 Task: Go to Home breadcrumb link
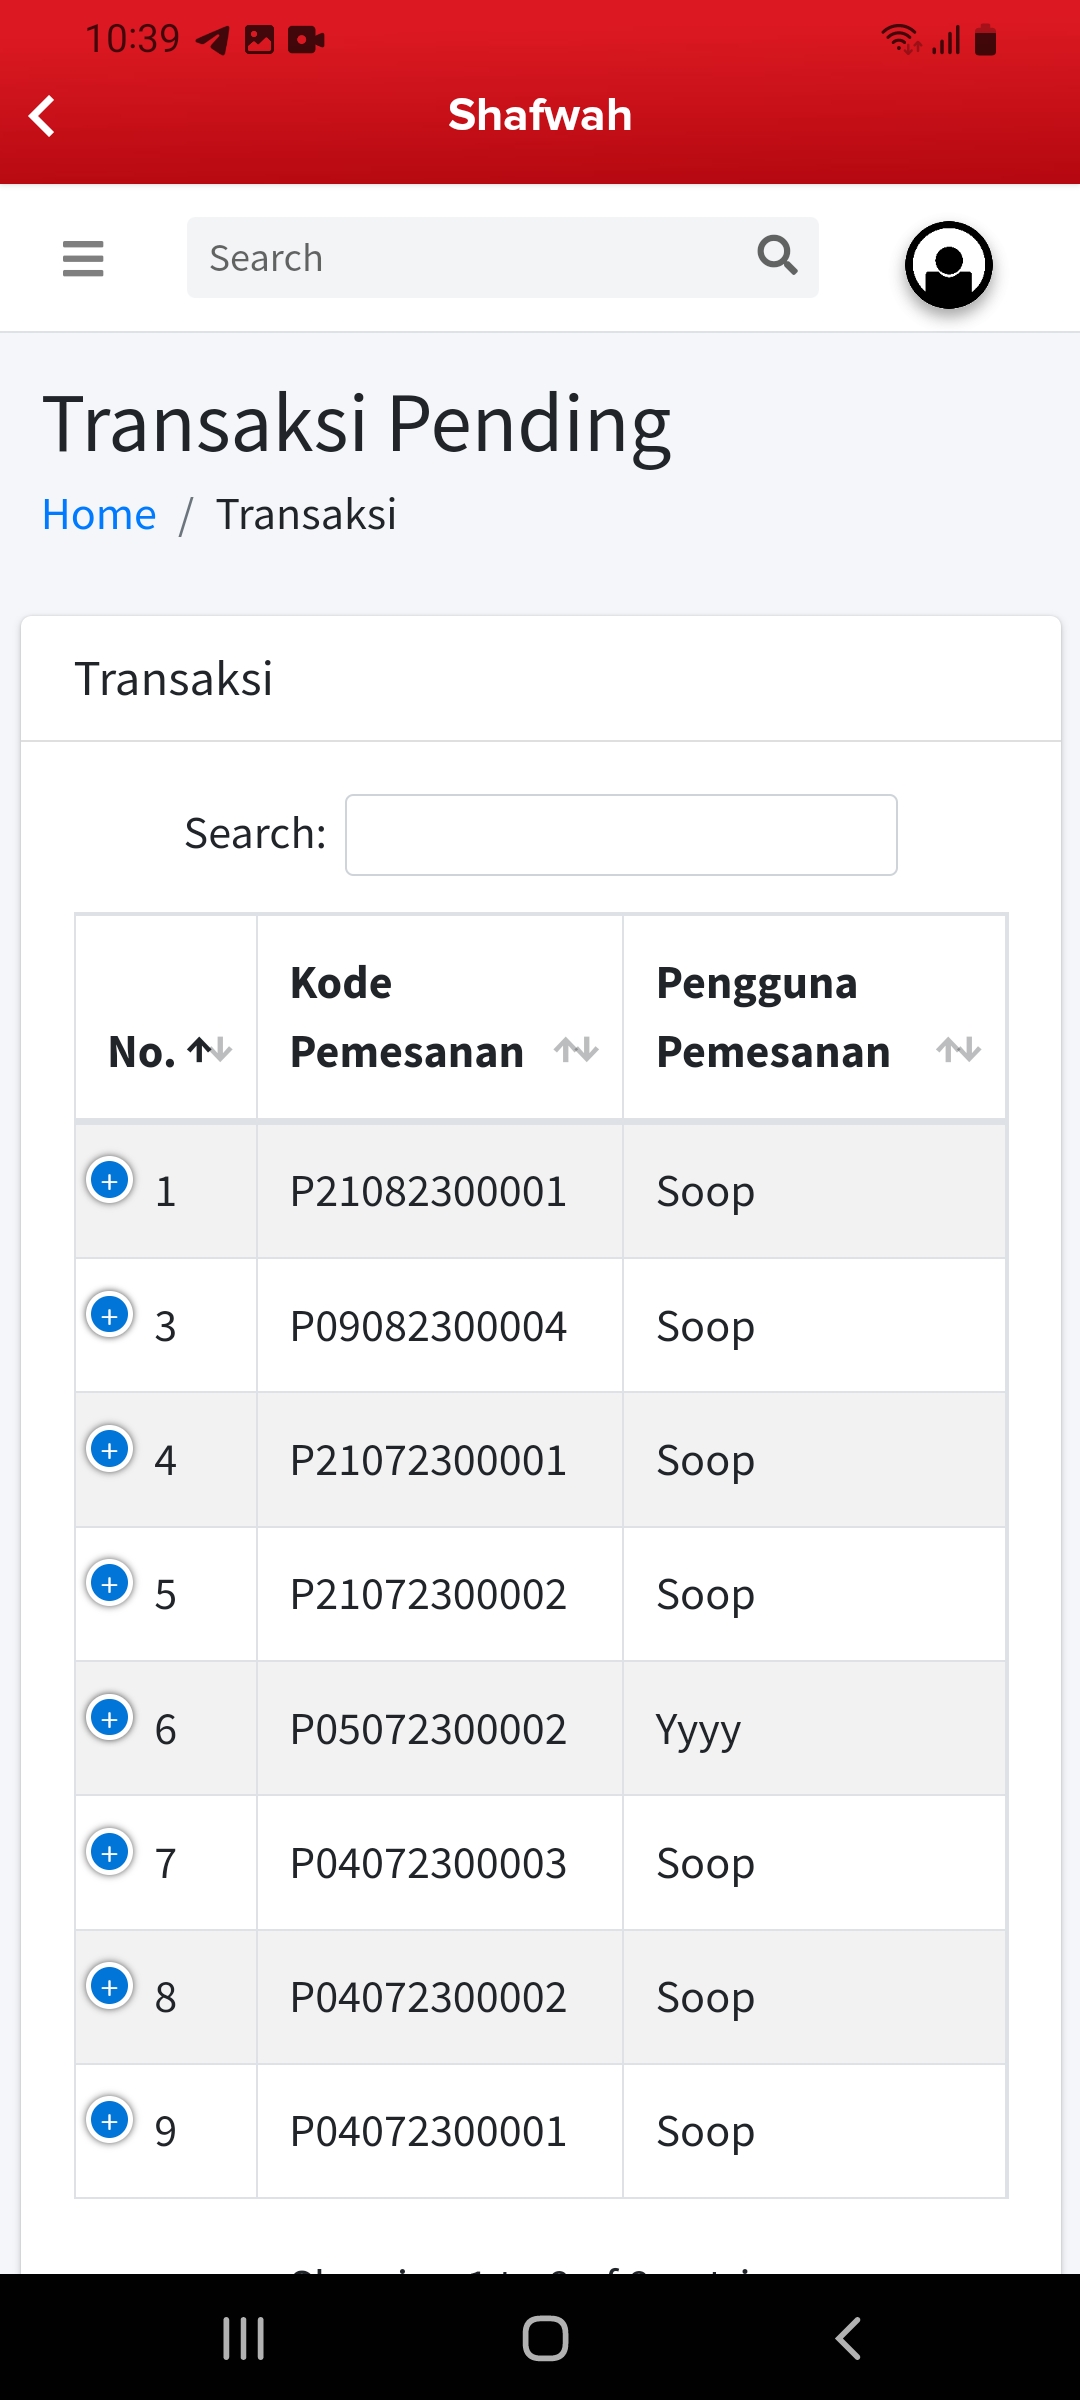[x=99, y=515]
